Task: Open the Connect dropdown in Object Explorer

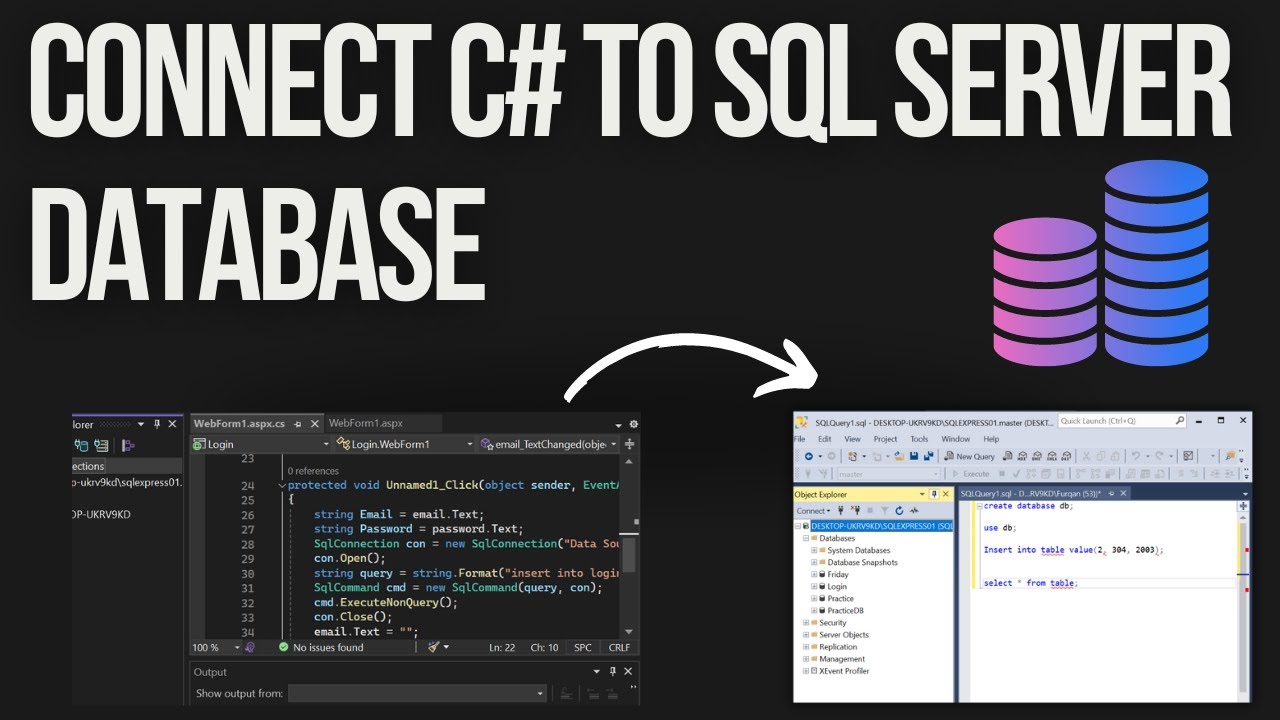Action: (x=813, y=511)
